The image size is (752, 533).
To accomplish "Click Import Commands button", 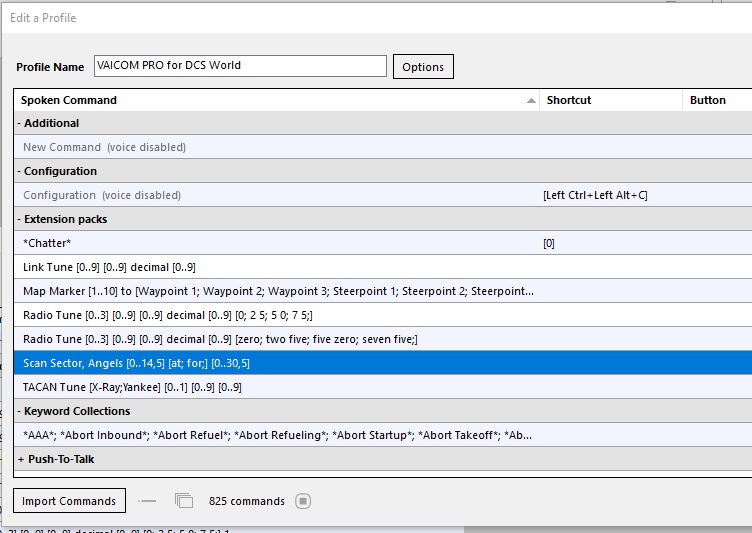I will [x=69, y=501].
